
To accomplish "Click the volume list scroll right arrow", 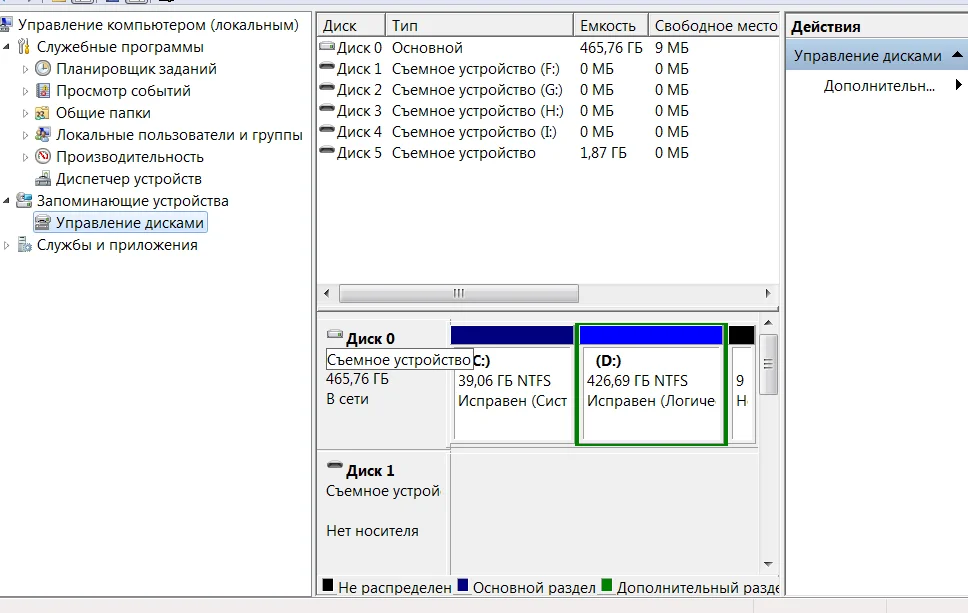I will coord(768,293).
